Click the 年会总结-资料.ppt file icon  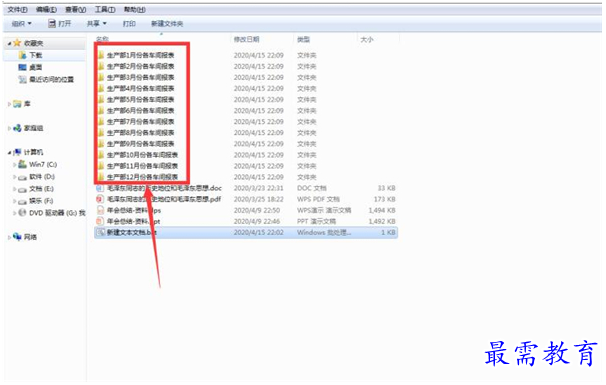pos(100,221)
